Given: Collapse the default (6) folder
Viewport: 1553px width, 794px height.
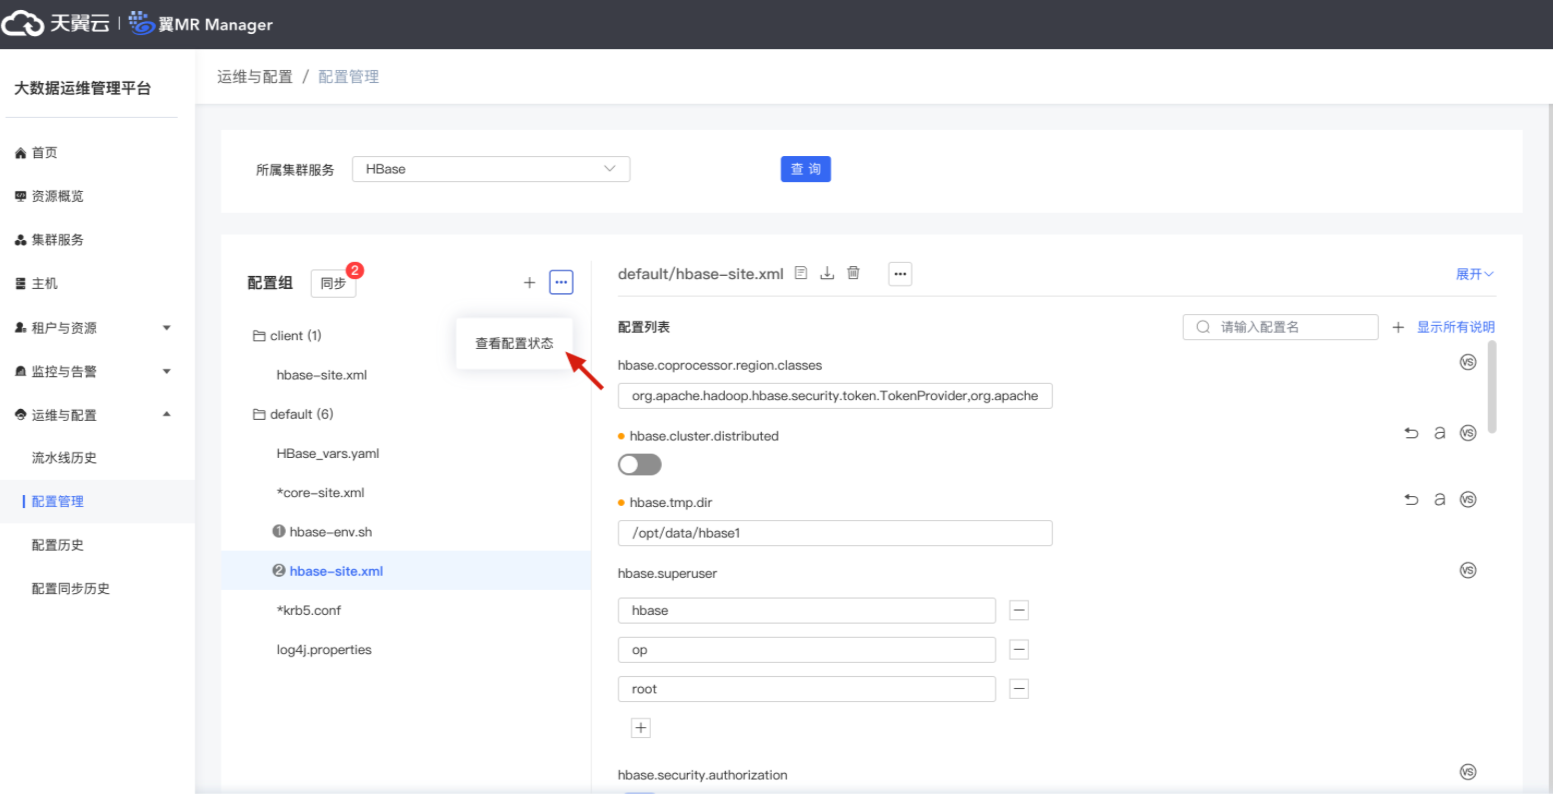Looking at the screenshot, I should [292, 414].
